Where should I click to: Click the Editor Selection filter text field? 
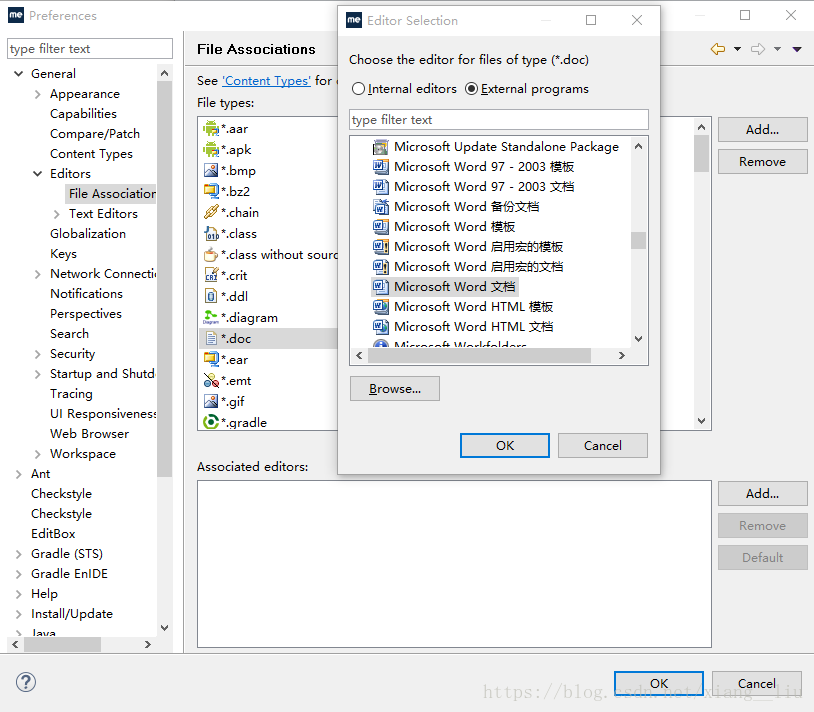tap(499, 120)
